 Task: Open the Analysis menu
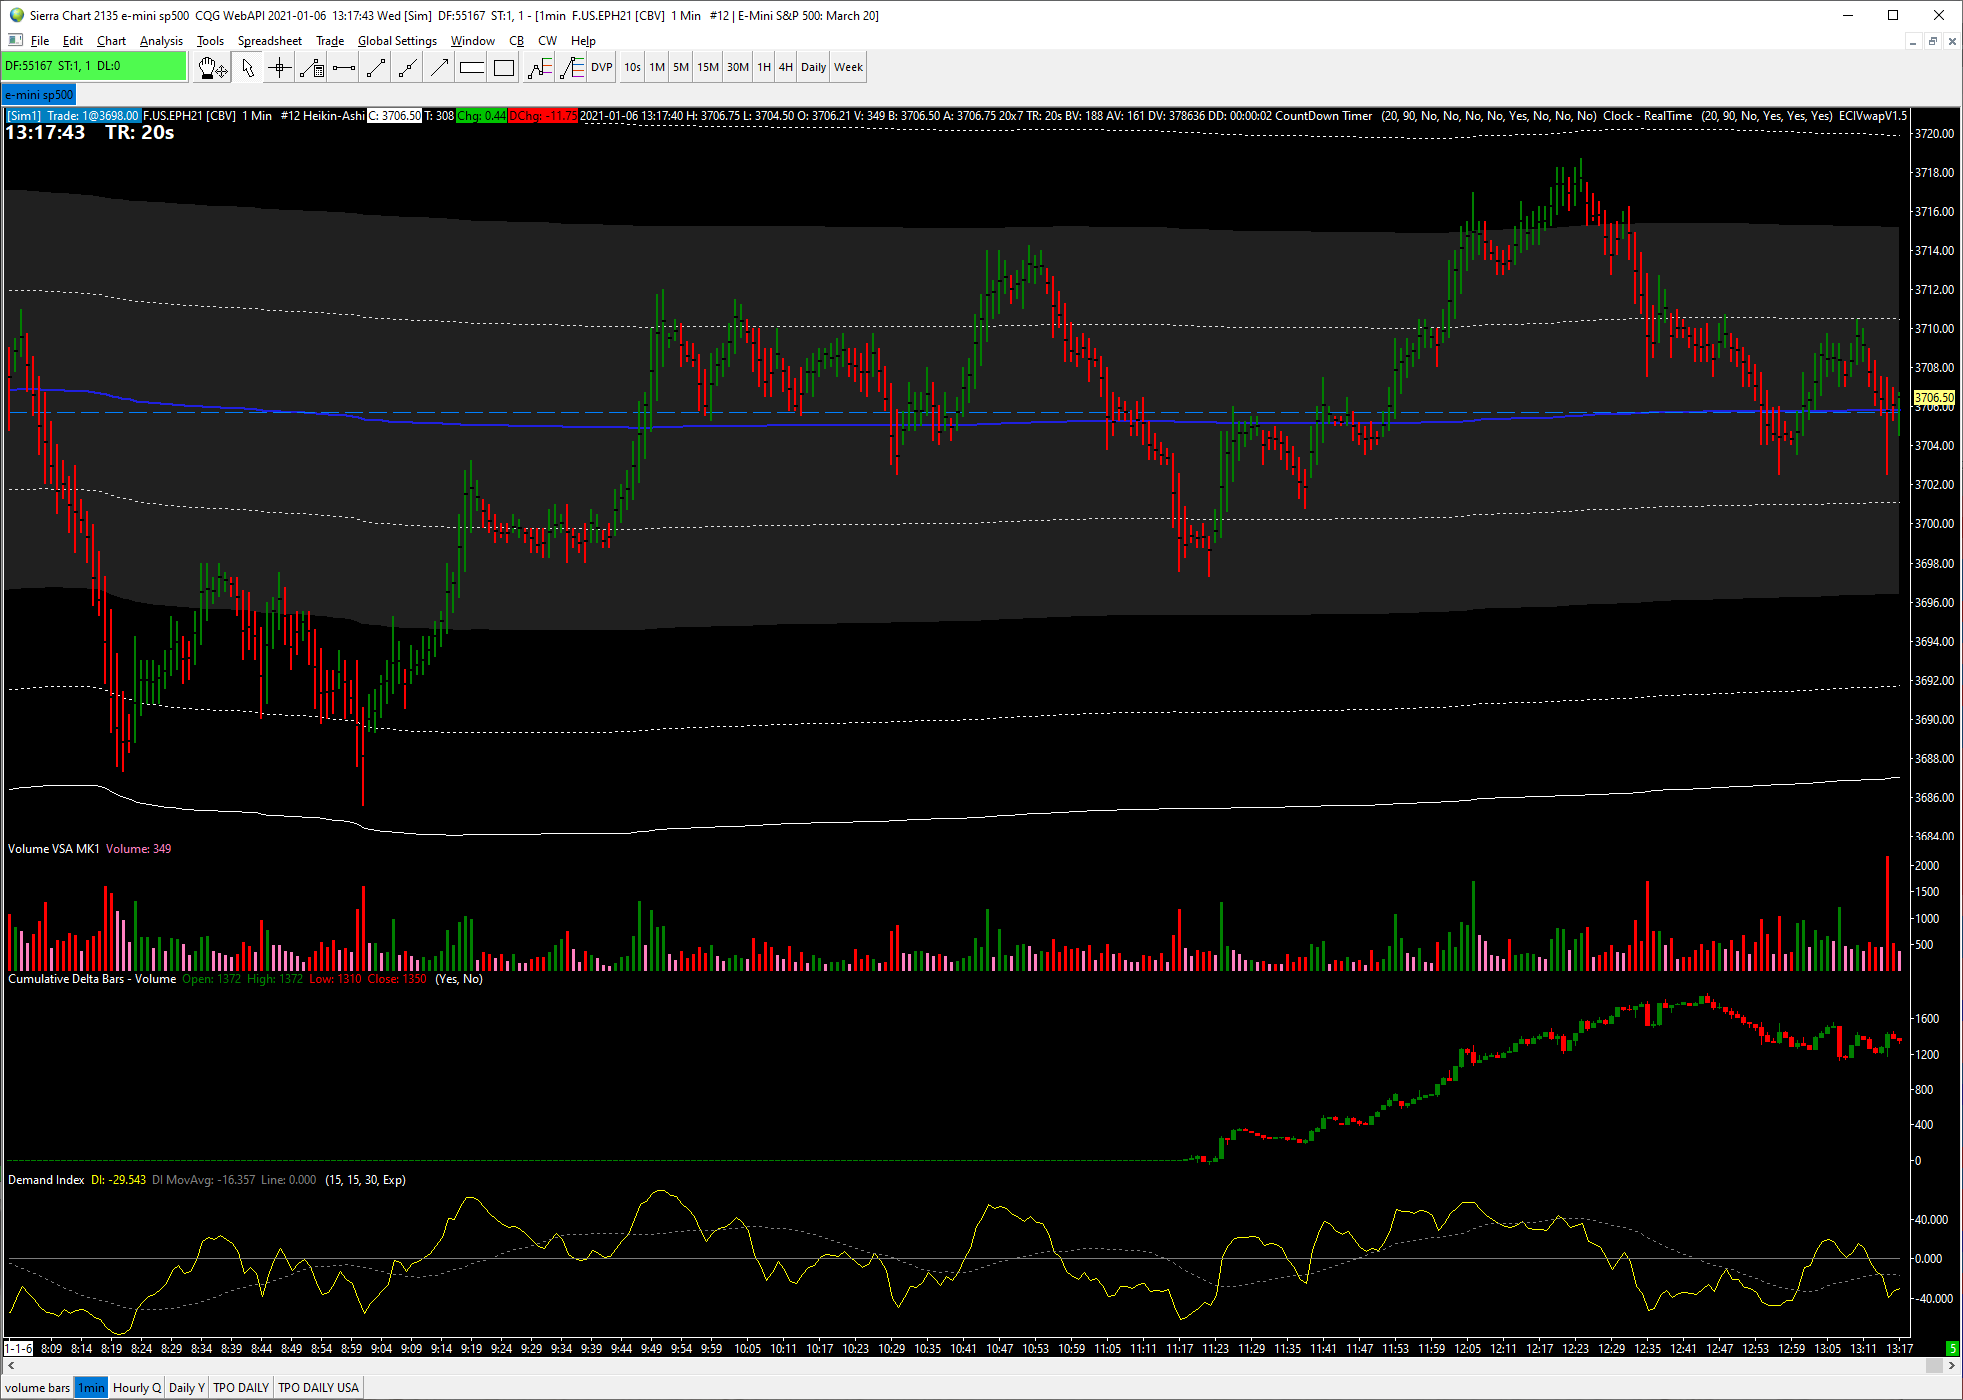pos(161,41)
